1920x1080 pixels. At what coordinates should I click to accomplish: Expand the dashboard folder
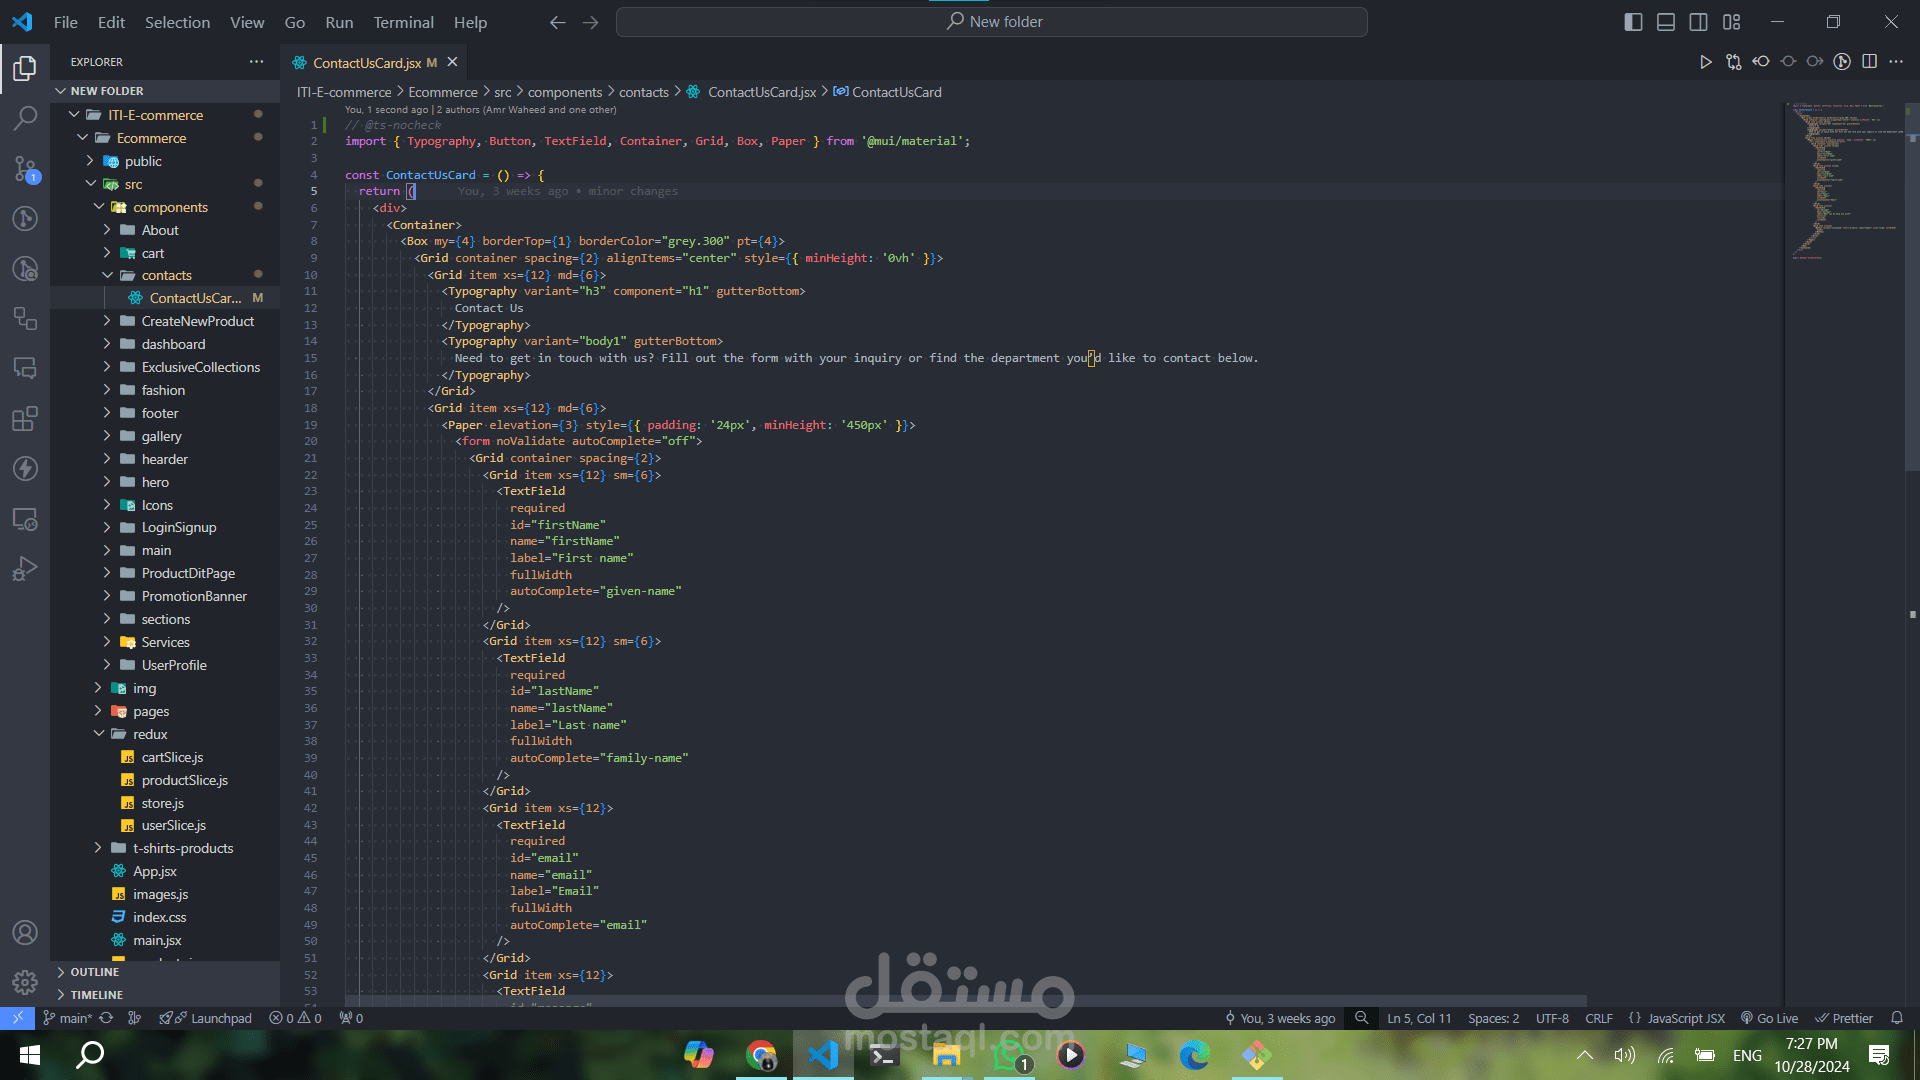(x=173, y=344)
